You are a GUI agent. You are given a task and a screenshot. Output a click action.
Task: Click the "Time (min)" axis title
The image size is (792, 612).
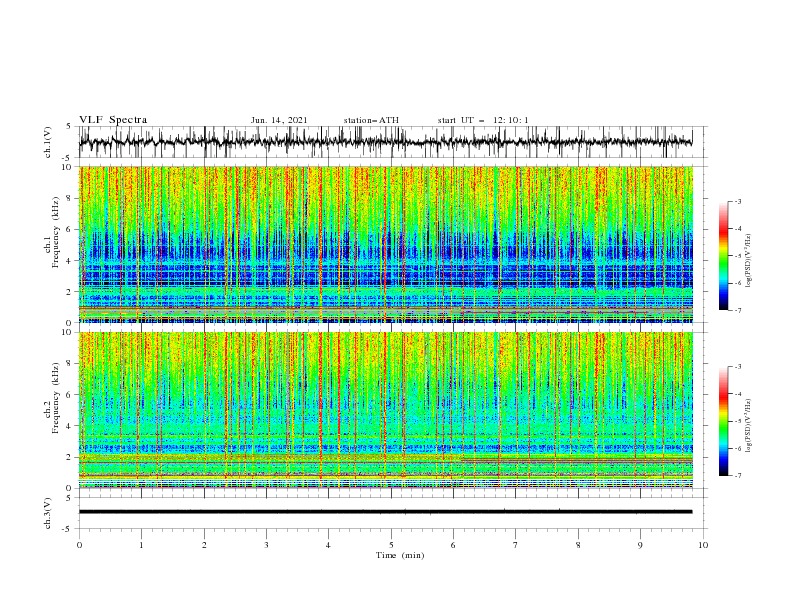coord(400,555)
